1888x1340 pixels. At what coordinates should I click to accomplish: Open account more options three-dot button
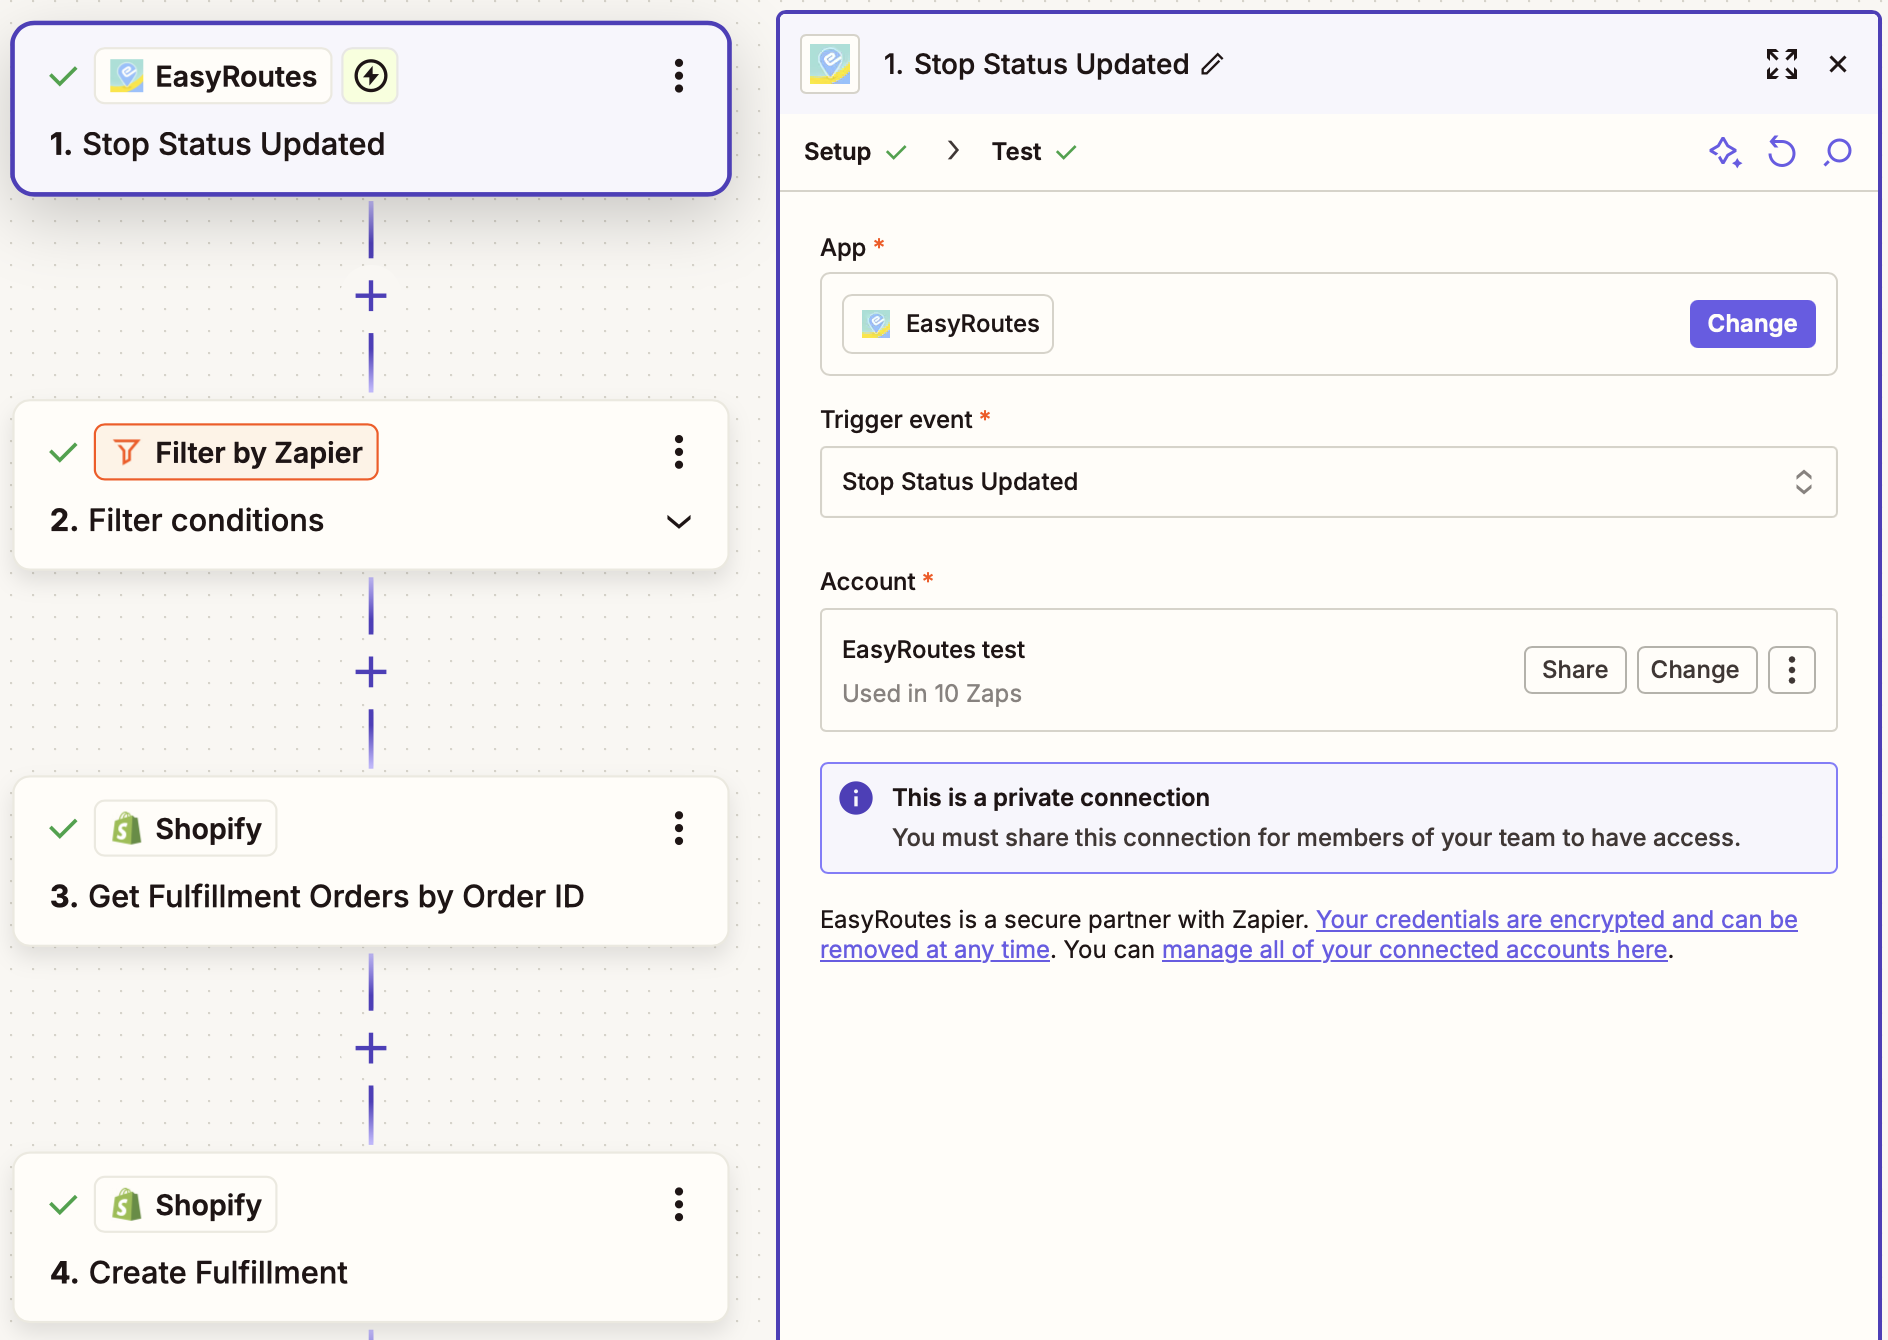[x=1792, y=670]
